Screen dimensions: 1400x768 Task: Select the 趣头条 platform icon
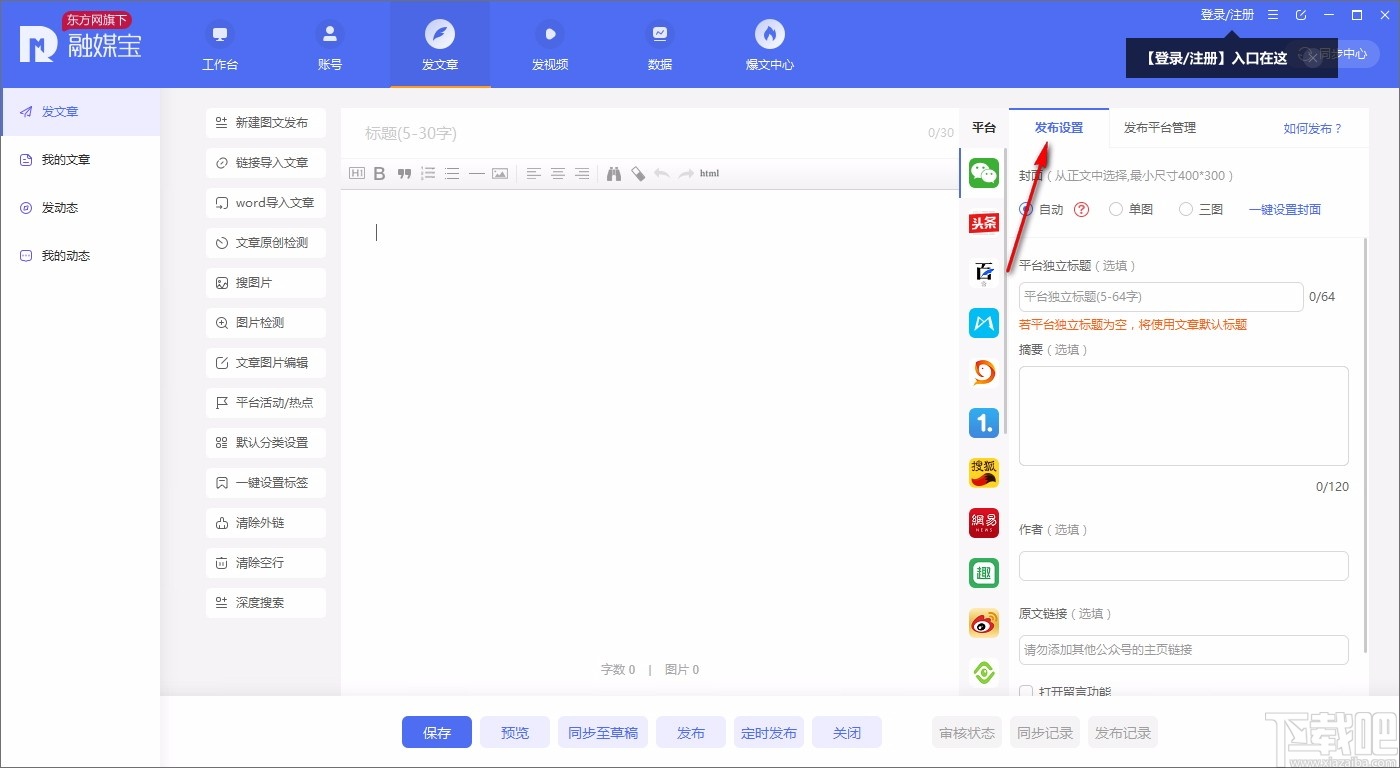click(983, 572)
